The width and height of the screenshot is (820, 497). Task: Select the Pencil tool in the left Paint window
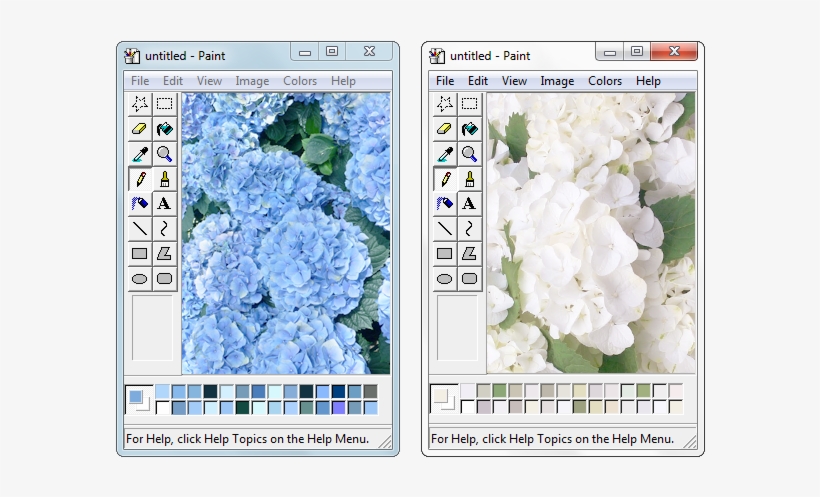(140, 179)
